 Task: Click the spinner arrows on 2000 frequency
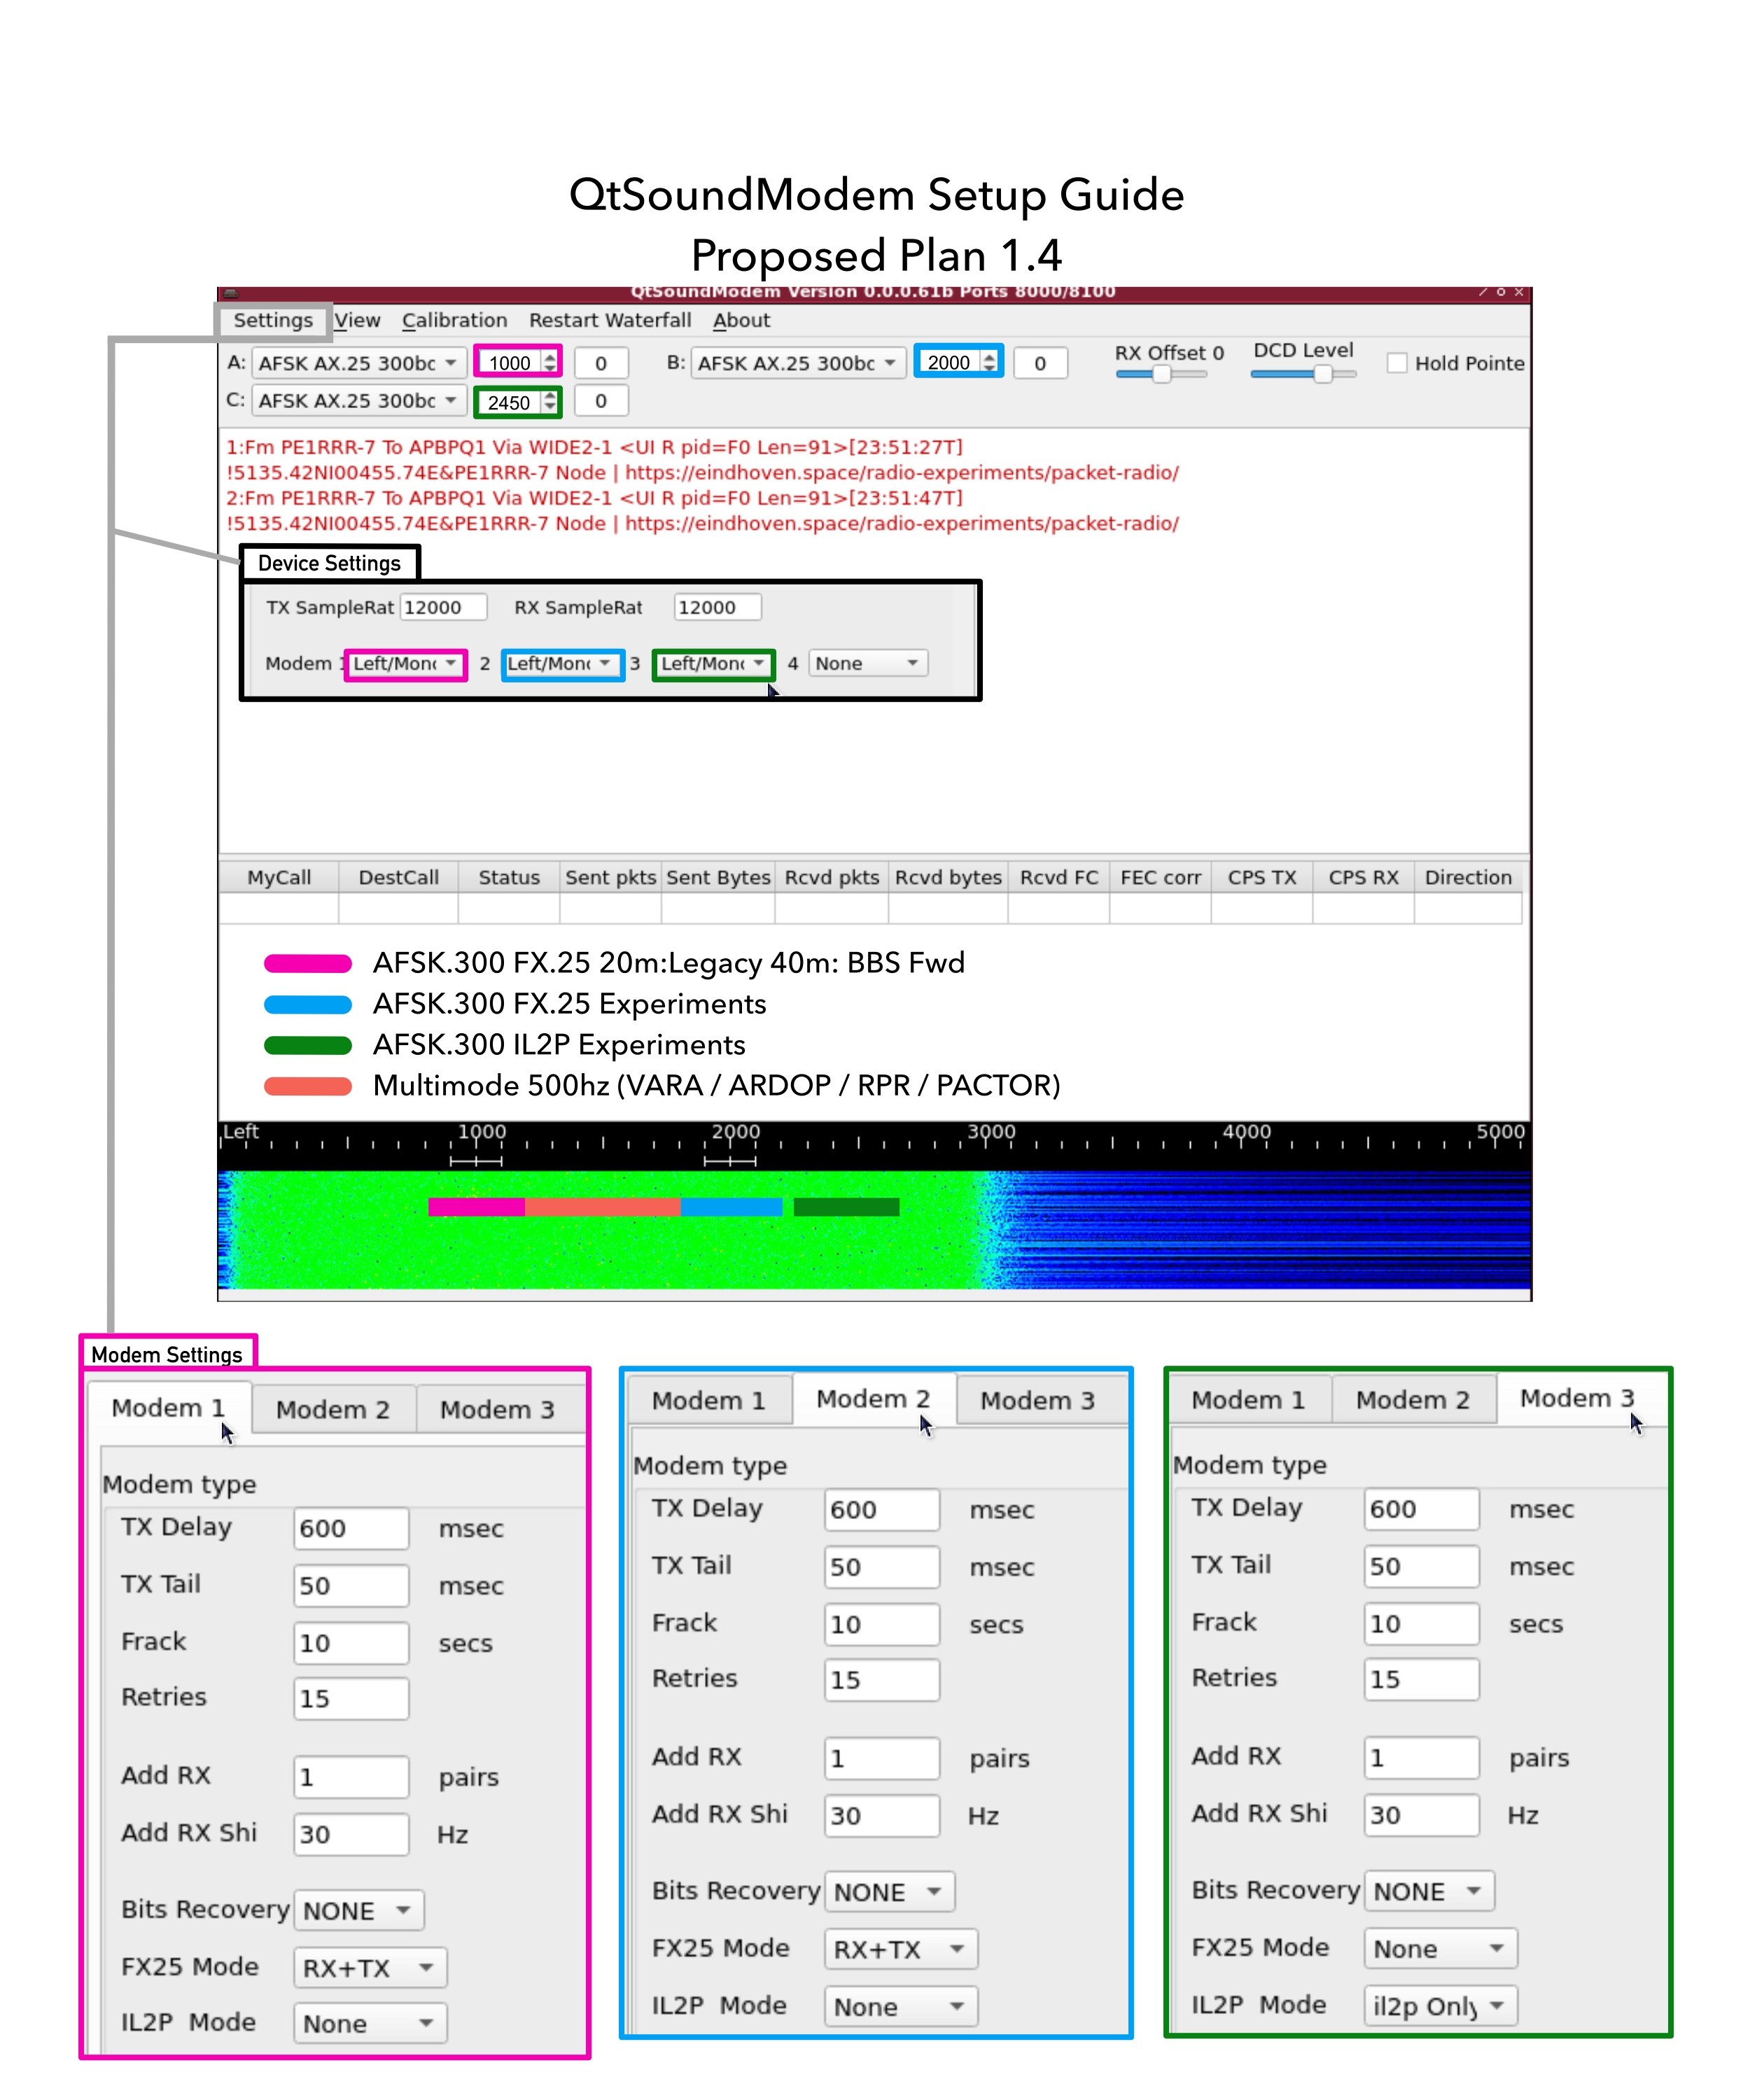click(989, 363)
